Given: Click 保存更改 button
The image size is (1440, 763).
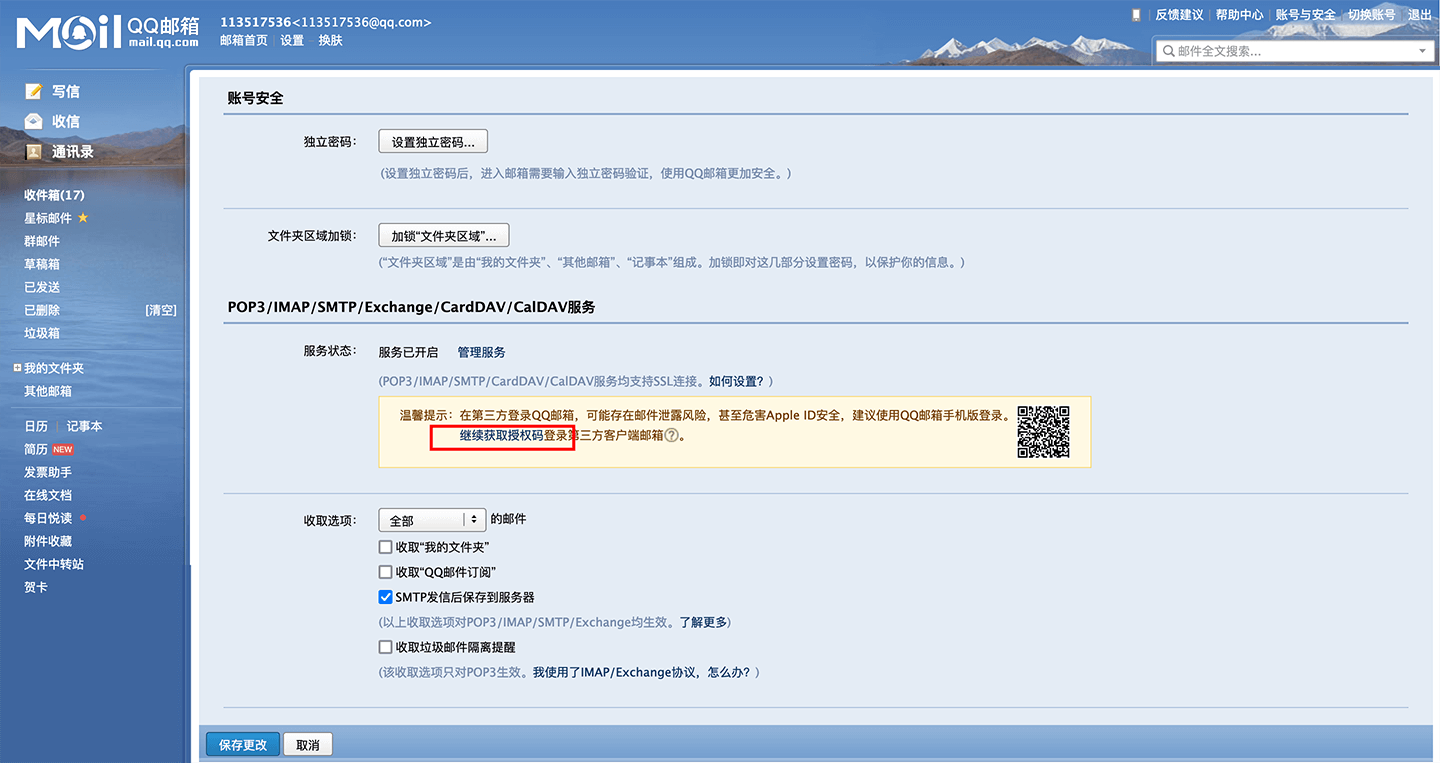Looking at the screenshot, I should pyautogui.click(x=243, y=745).
